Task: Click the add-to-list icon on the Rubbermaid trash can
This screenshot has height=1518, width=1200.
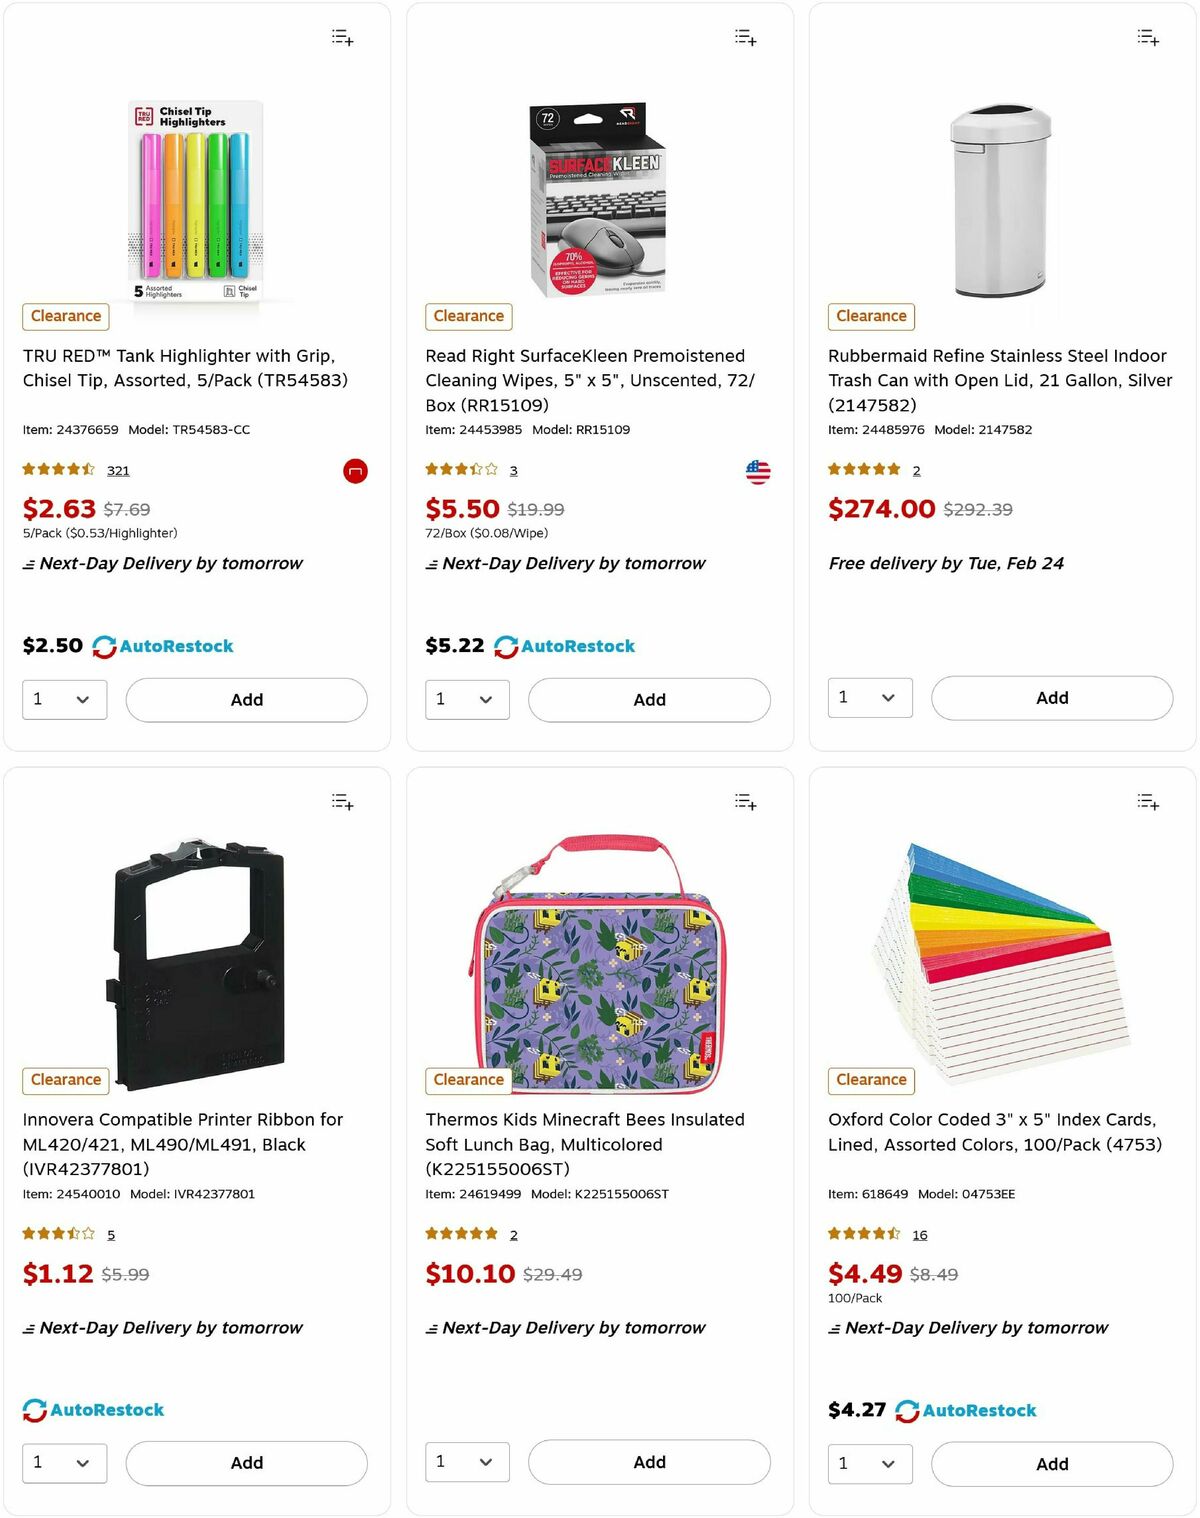Action: 1147,37
